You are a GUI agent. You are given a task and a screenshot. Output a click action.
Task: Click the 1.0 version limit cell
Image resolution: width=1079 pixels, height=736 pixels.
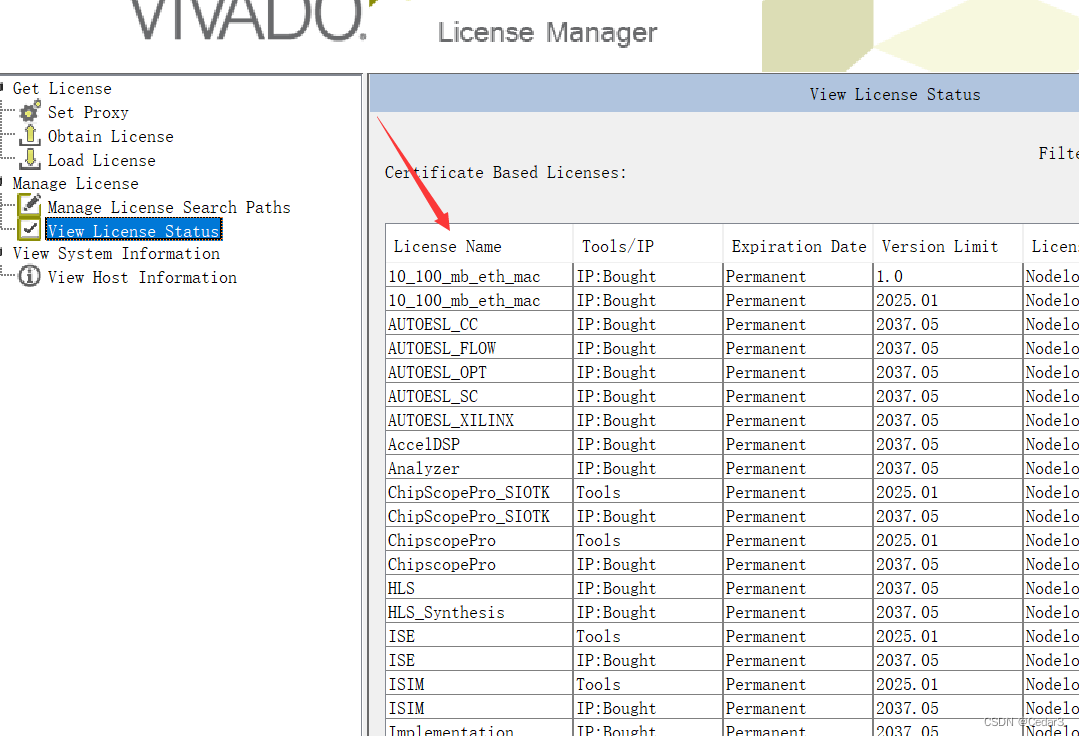(948, 276)
